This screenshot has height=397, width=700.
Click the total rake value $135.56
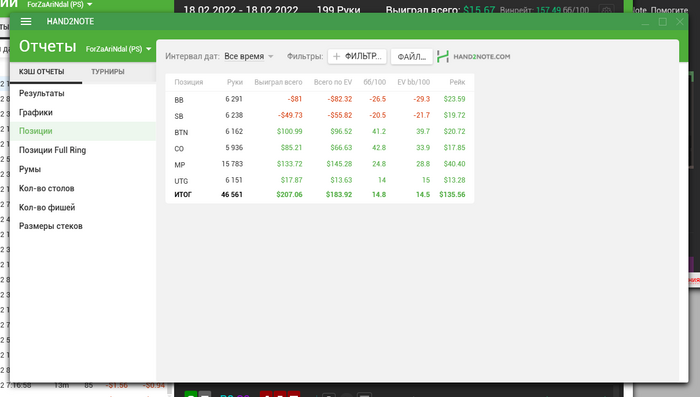tap(452, 195)
